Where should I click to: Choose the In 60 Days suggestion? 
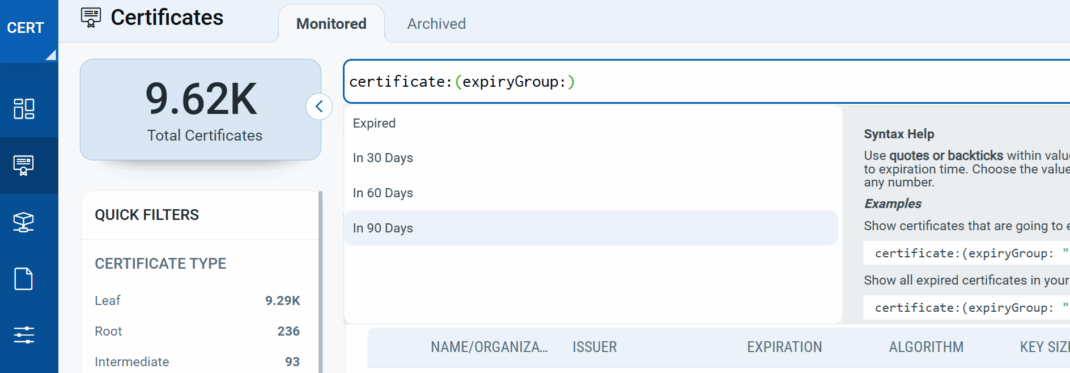[591, 193]
